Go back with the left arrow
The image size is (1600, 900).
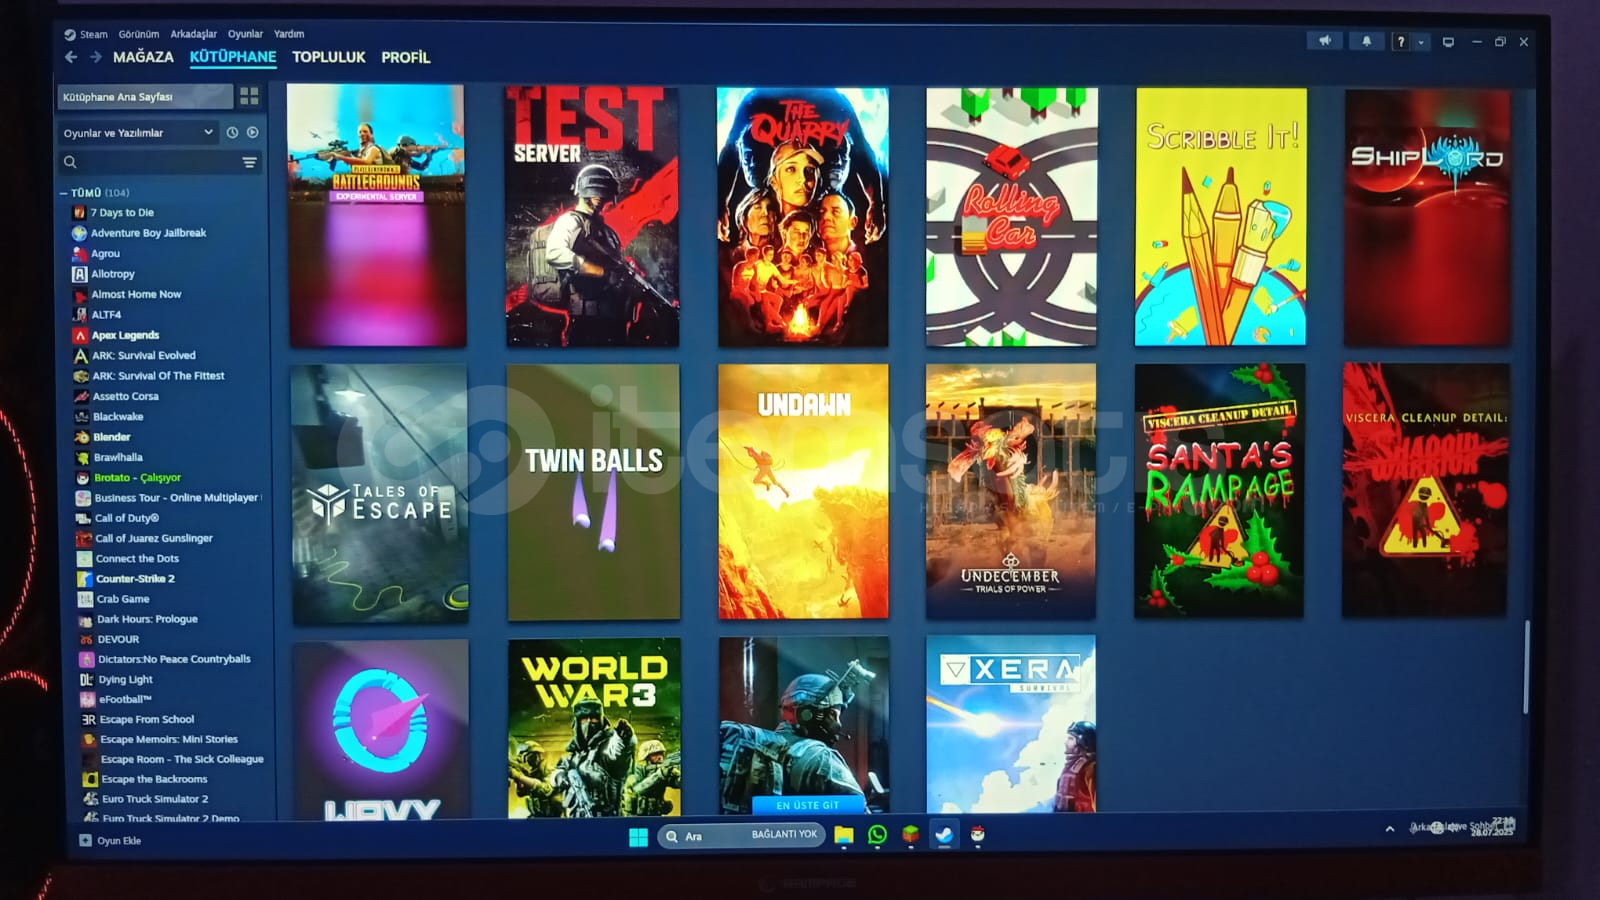coord(71,57)
